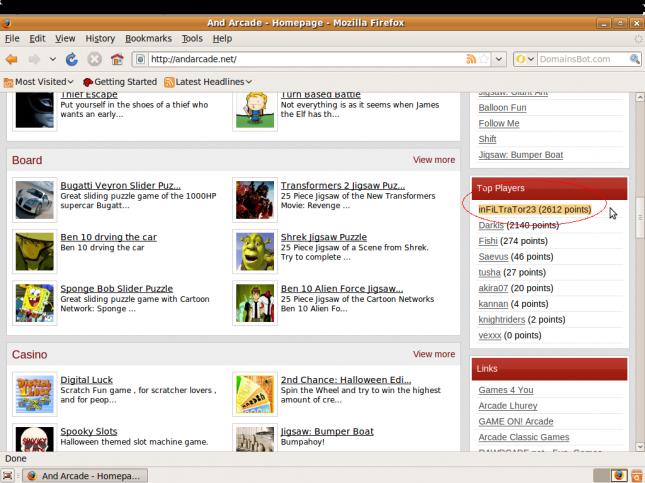Open the Shrek Jigsaw Puzzle link
Screen dimensions: 645x483
324,237
